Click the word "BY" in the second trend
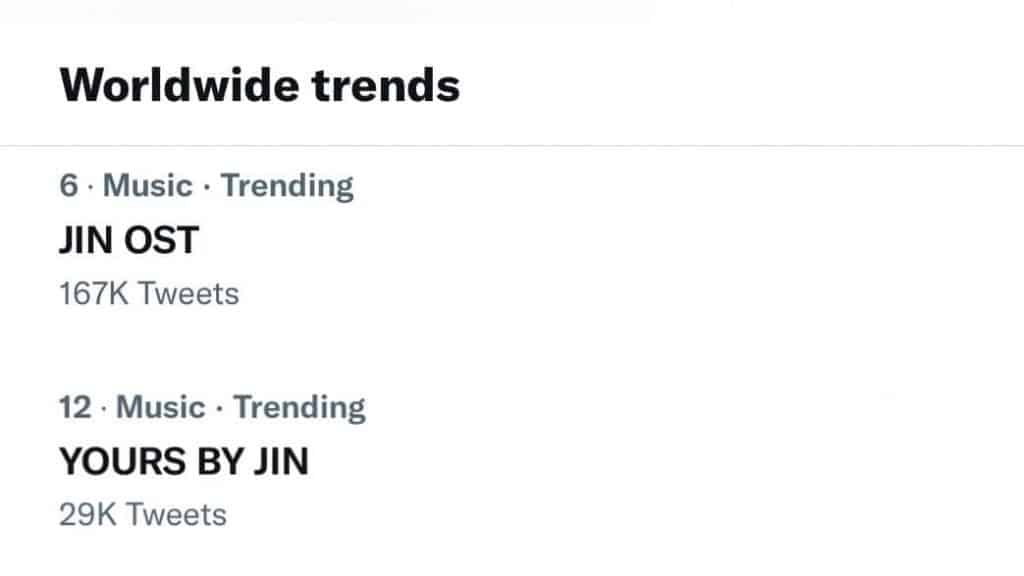1024x576 pixels. click(218, 461)
